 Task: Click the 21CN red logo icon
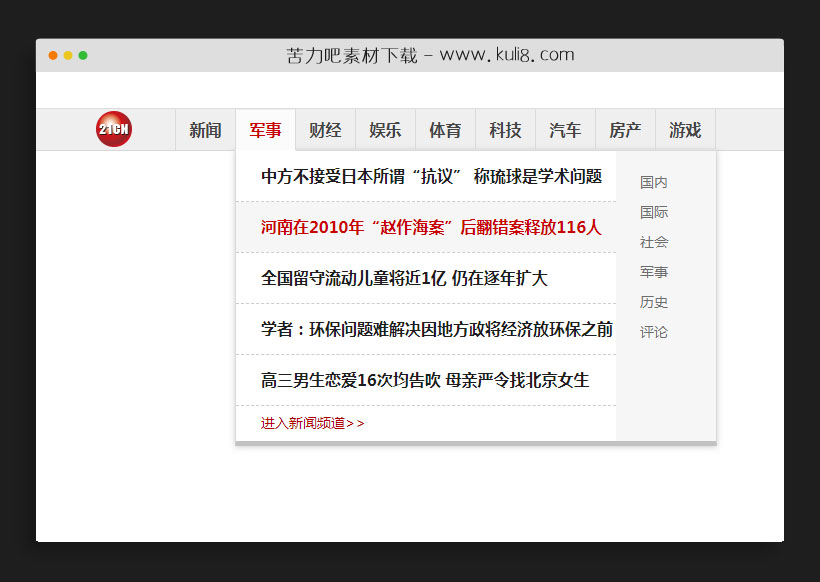point(113,129)
